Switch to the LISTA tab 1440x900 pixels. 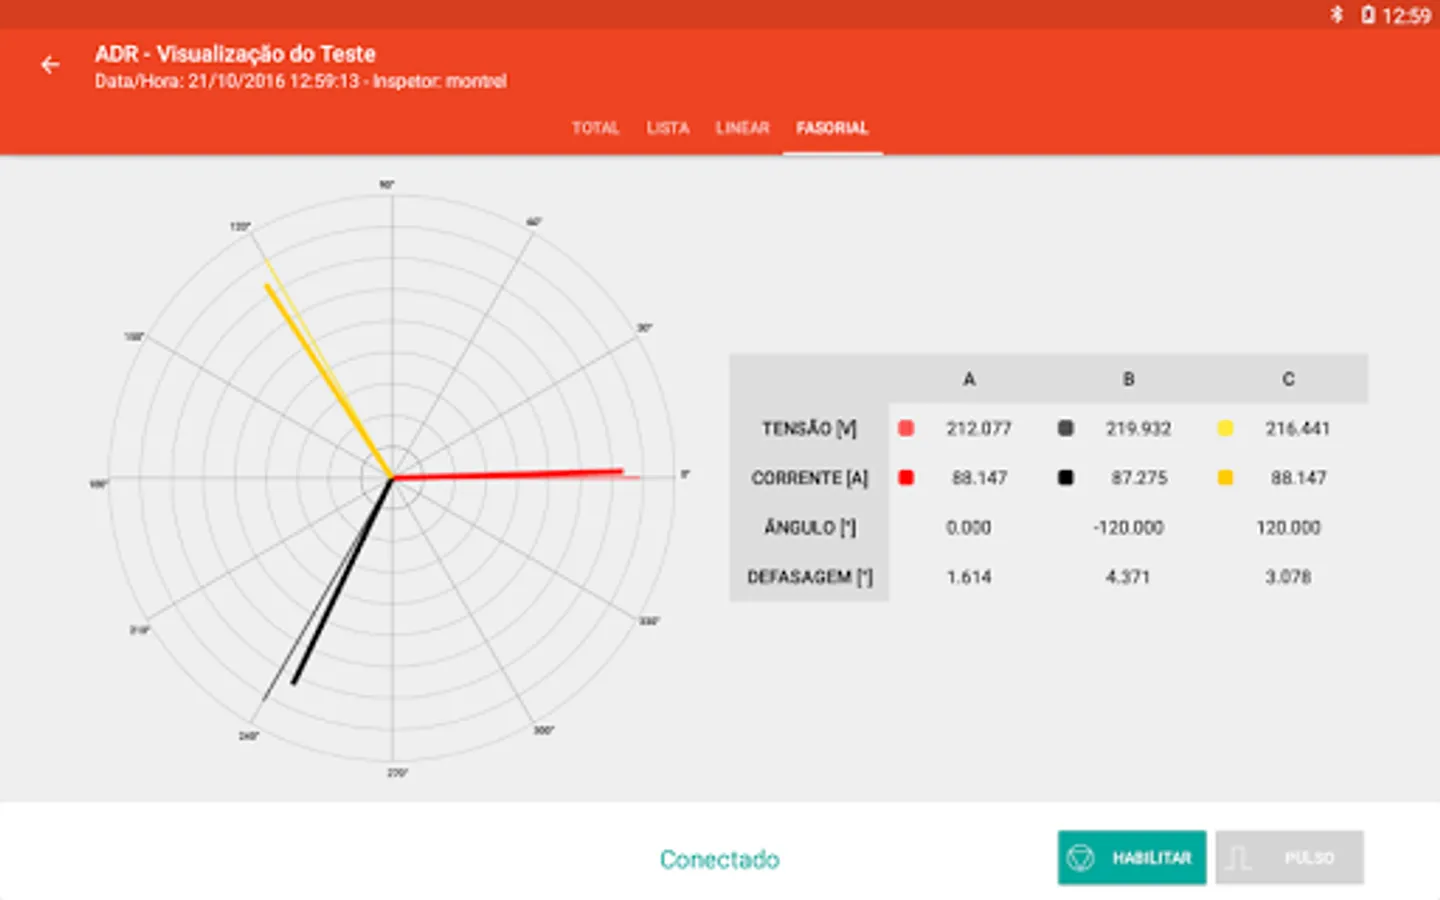tap(667, 128)
